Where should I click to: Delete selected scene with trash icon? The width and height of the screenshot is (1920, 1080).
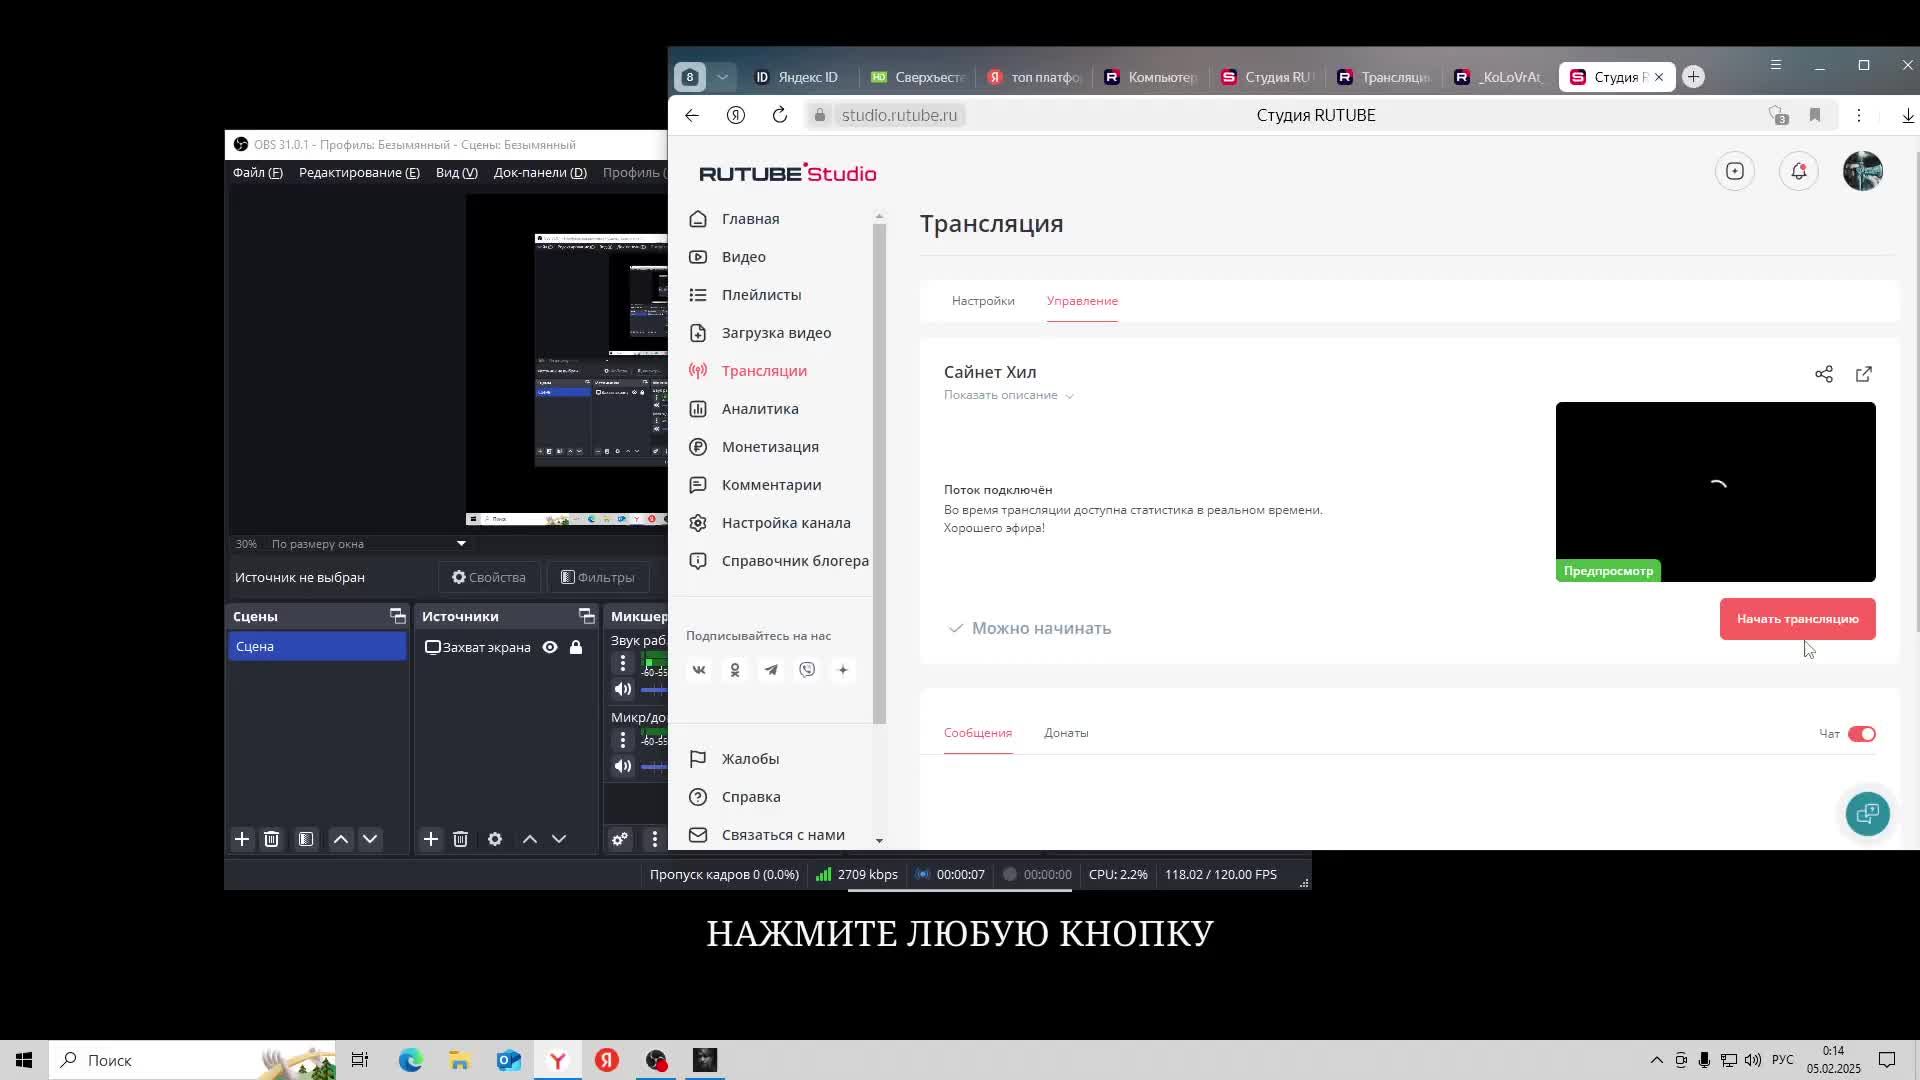pos(271,839)
